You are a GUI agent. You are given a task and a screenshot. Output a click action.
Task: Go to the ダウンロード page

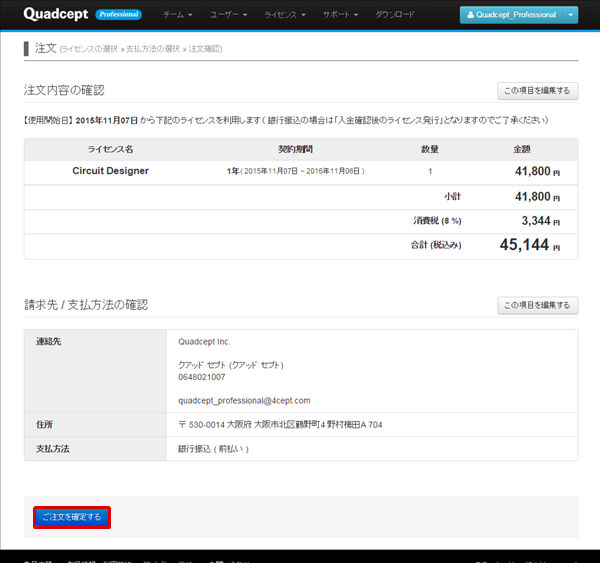tap(395, 15)
